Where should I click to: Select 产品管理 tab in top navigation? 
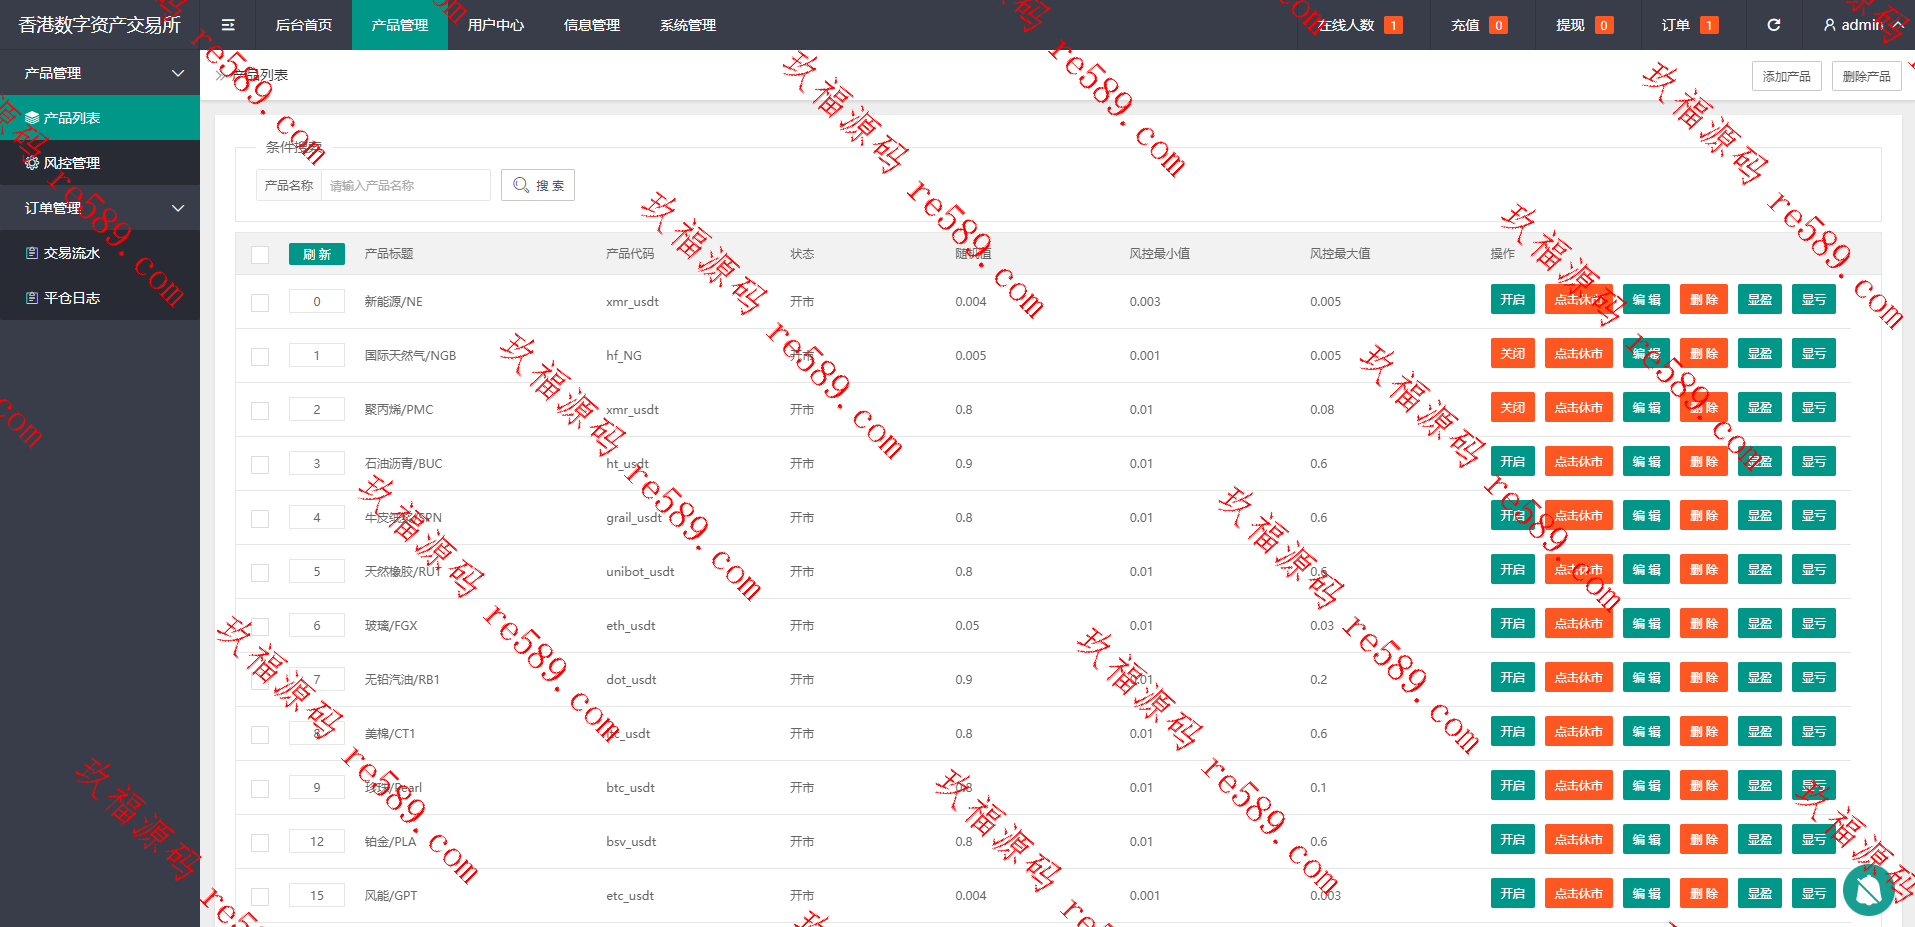point(400,25)
